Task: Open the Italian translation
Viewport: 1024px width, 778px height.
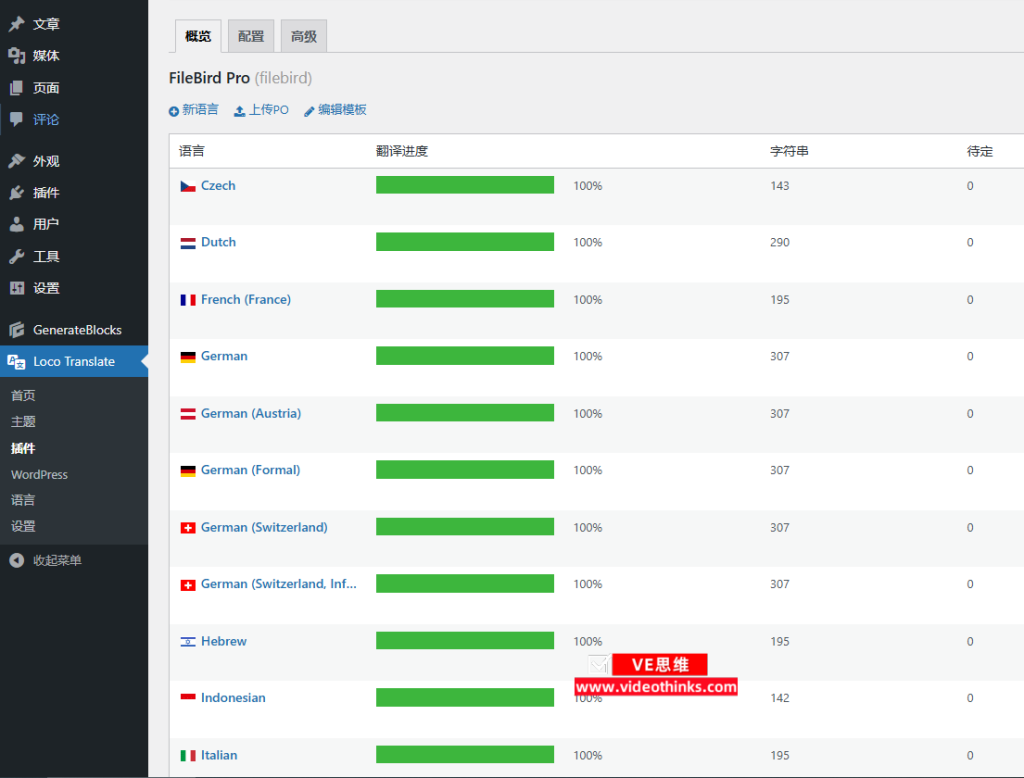Action: [219, 755]
